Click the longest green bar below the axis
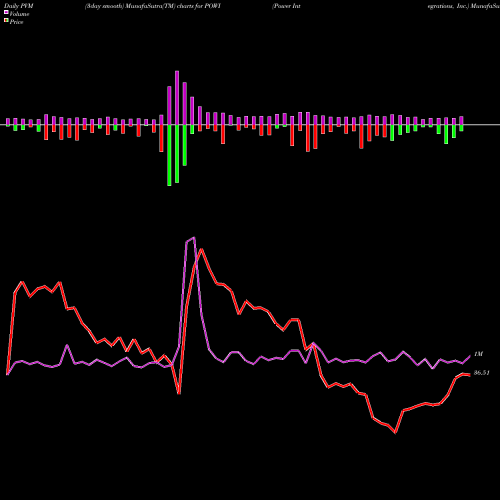The height and width of the screenshot is (500, 500). 169,155
